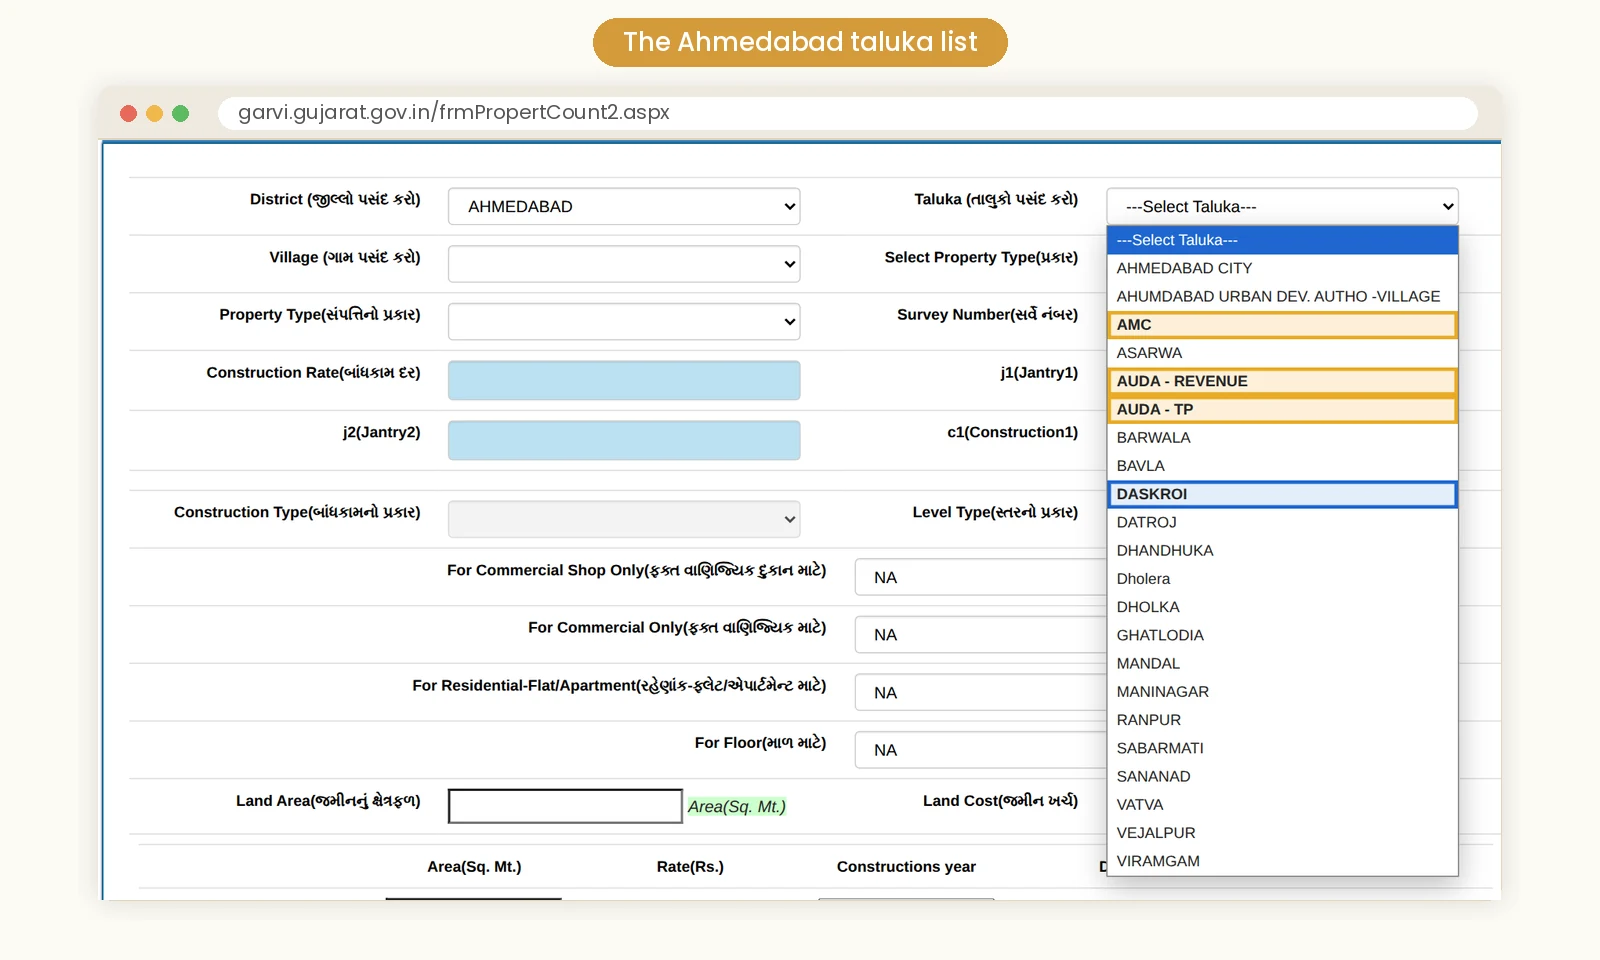This screenshot has height=960, width=1600.
Task: Select BAVLA in taluka list
Action: pos(1282,466)
